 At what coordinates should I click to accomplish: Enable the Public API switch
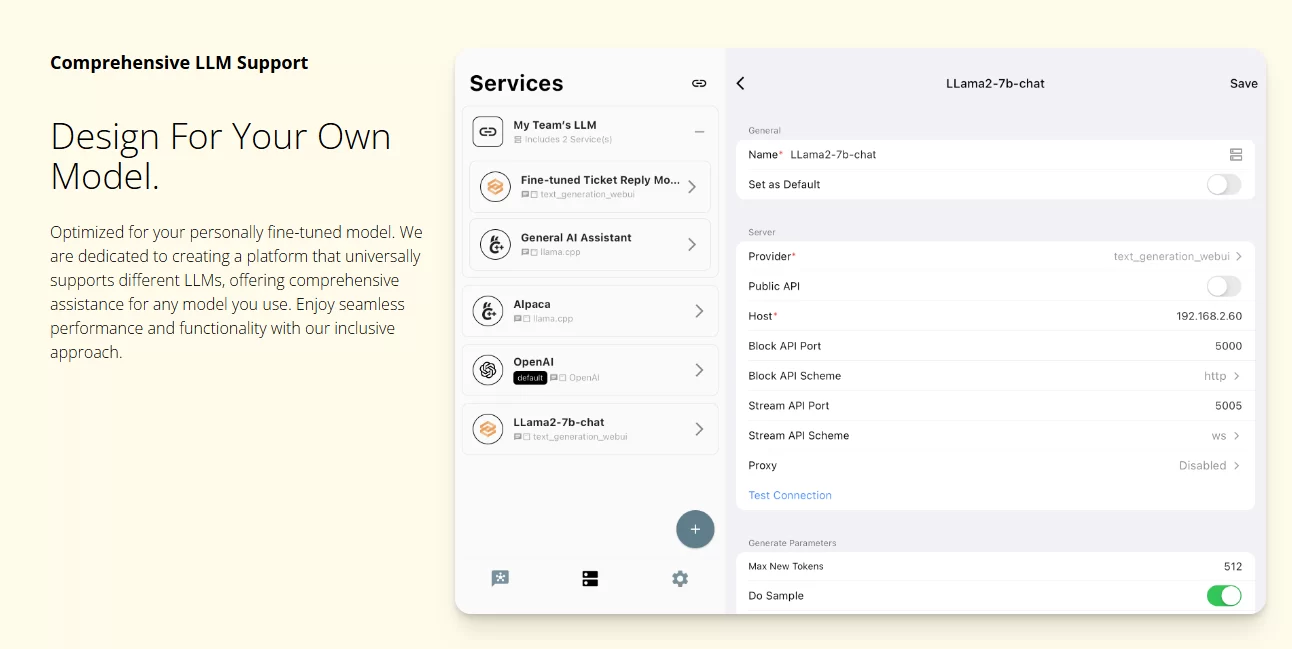pyautogui.click(x=1223, y=287)
